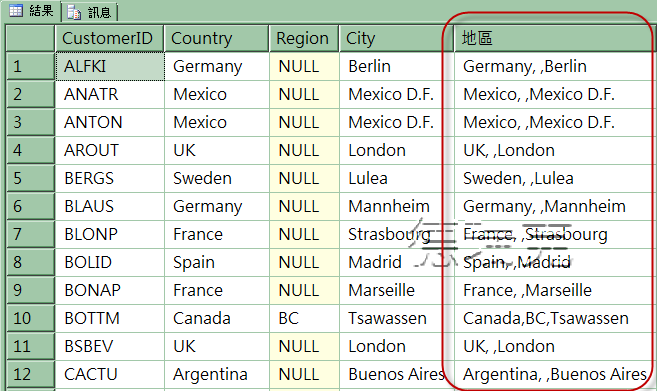This screenshot has height=391, width=657.
Task: Click the 'Sweden, ,Lulea' cell
Action: pyautogui.click(x=556, y=179)
